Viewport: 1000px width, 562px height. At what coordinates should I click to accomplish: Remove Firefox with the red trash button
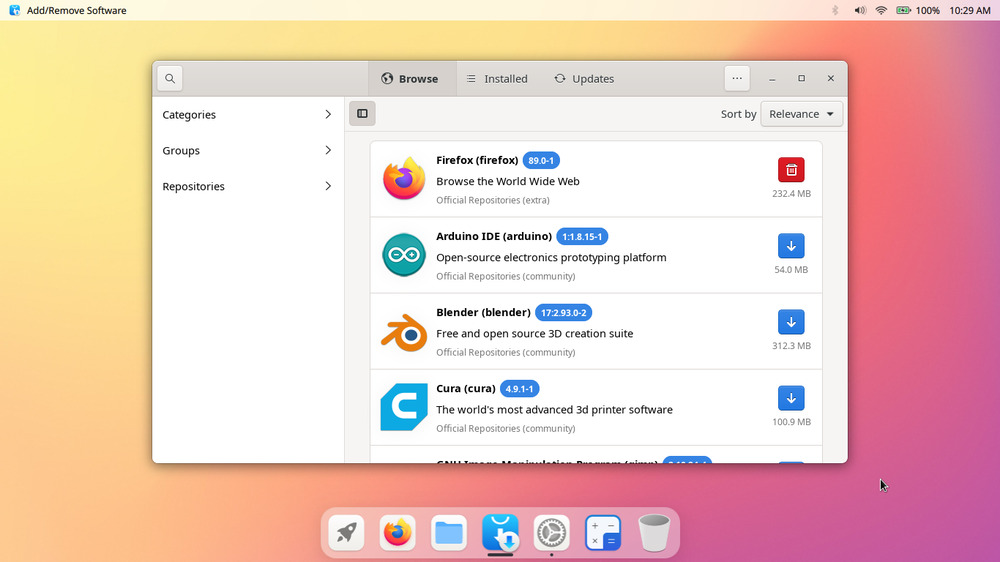point(791,170)
